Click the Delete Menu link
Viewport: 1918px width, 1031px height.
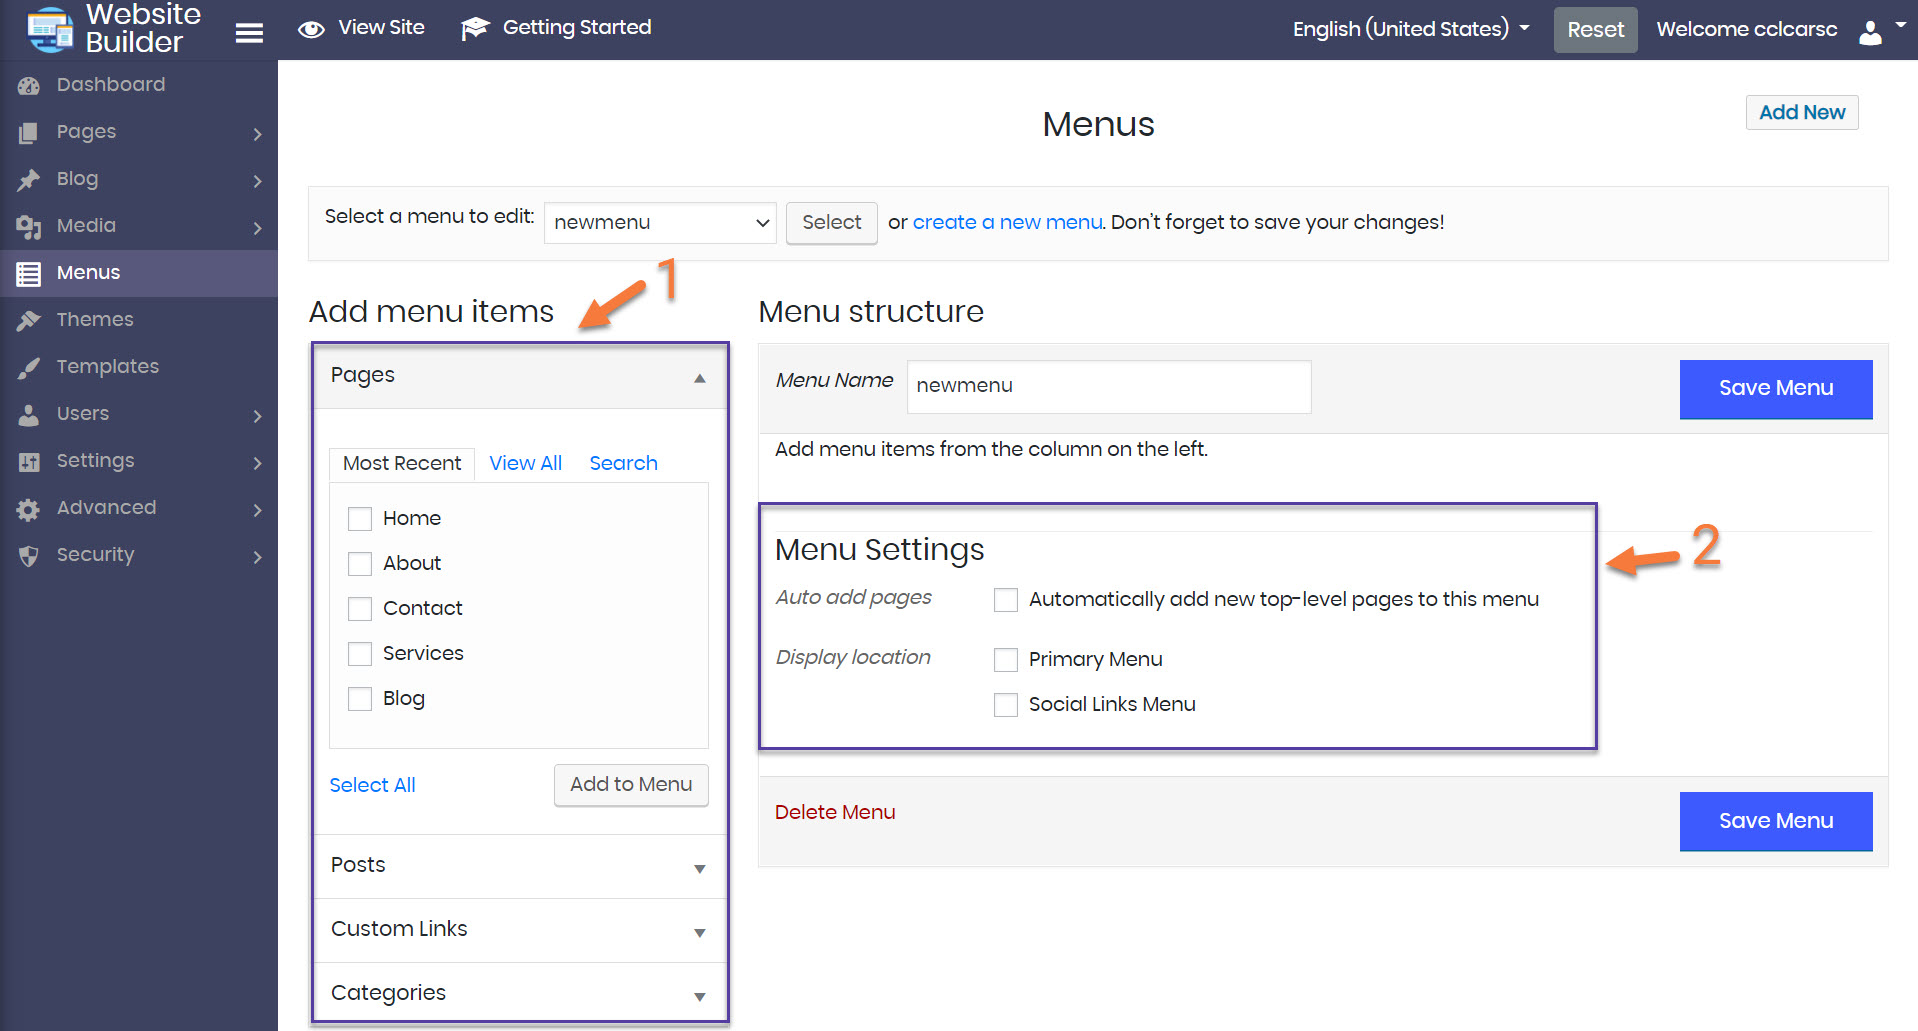pyautogui.click(x=835, y=812)
